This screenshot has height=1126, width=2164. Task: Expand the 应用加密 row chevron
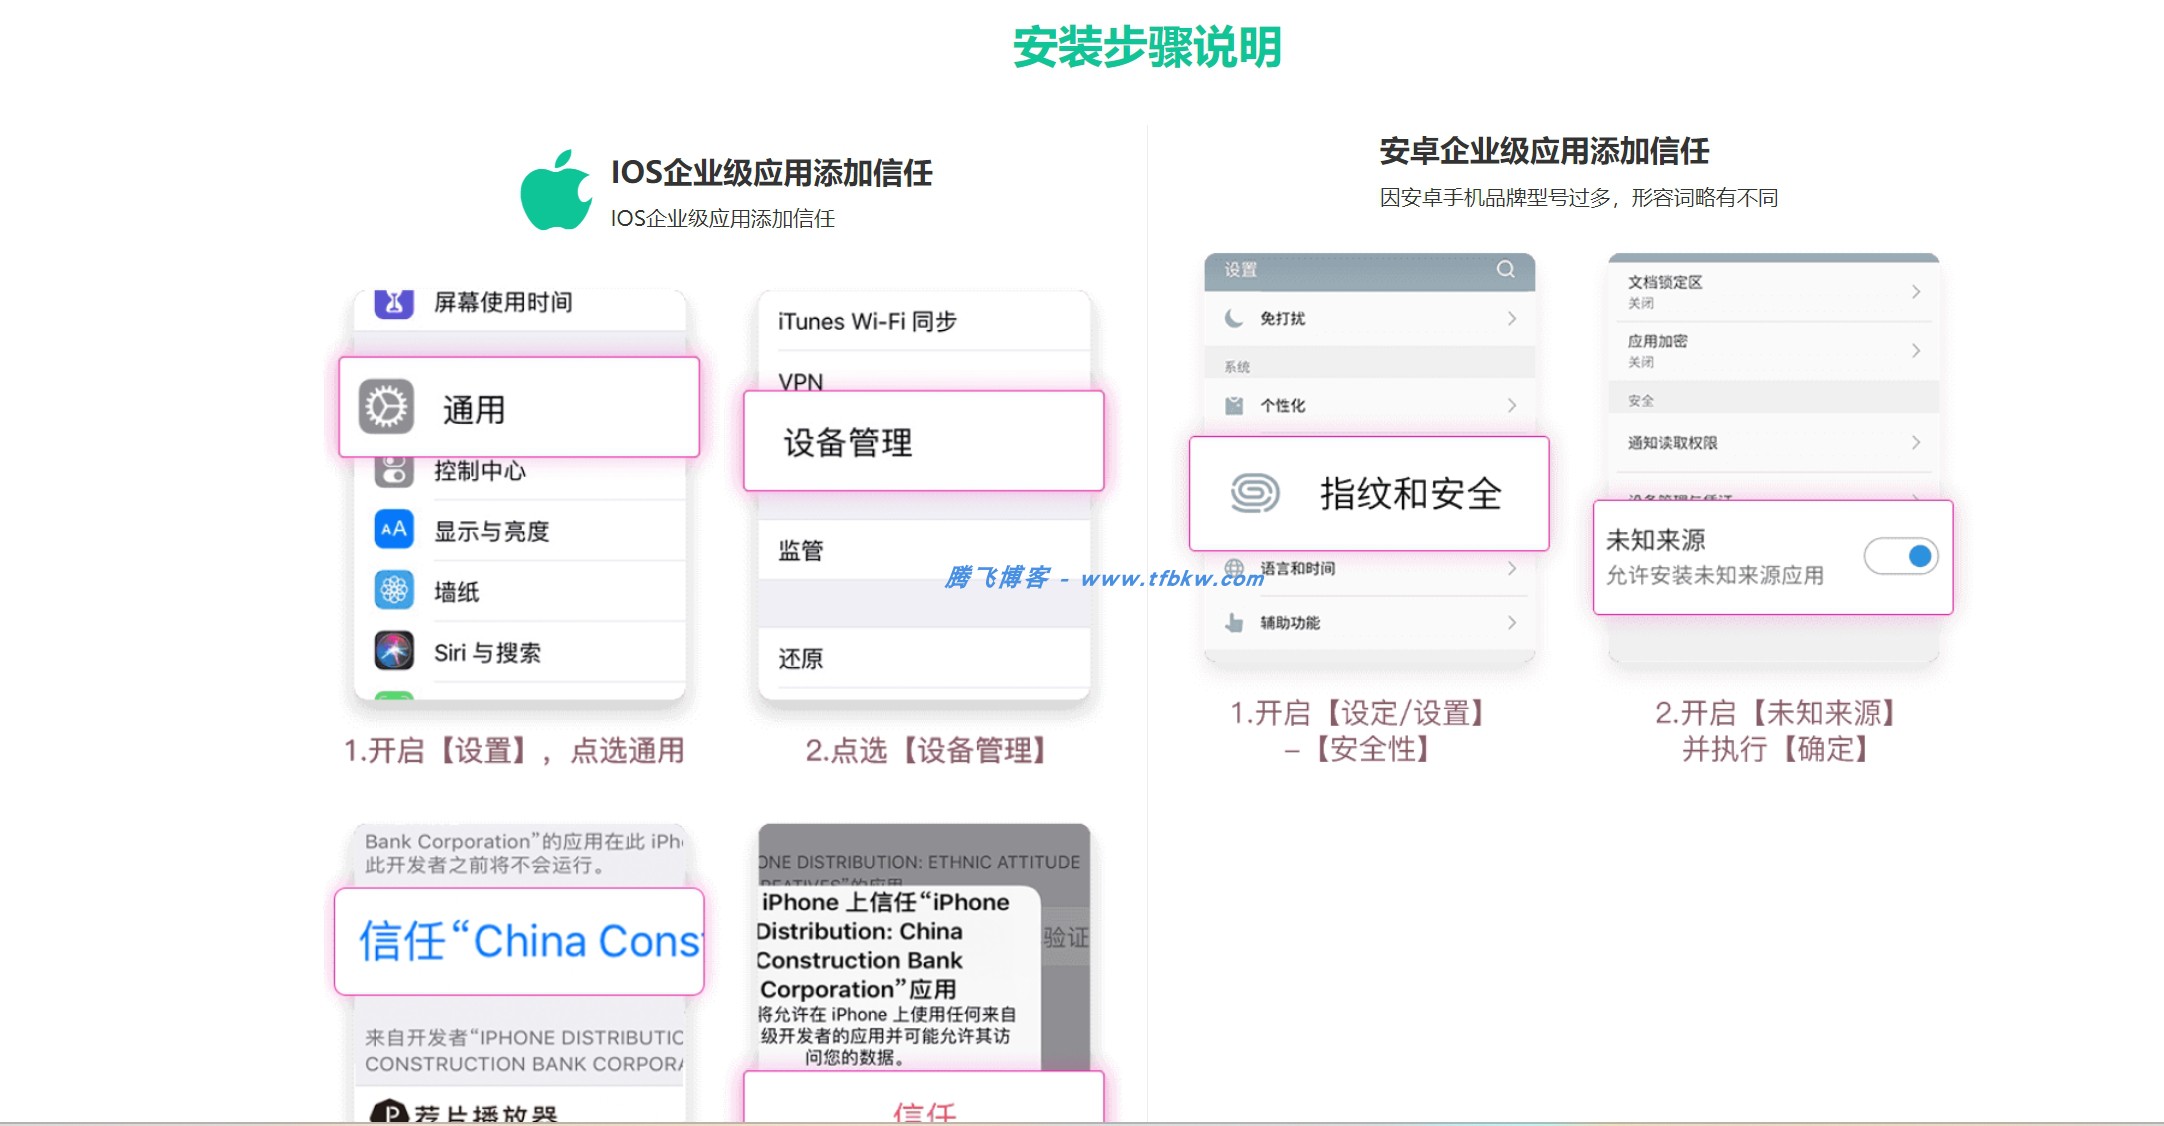(1916, 350)
